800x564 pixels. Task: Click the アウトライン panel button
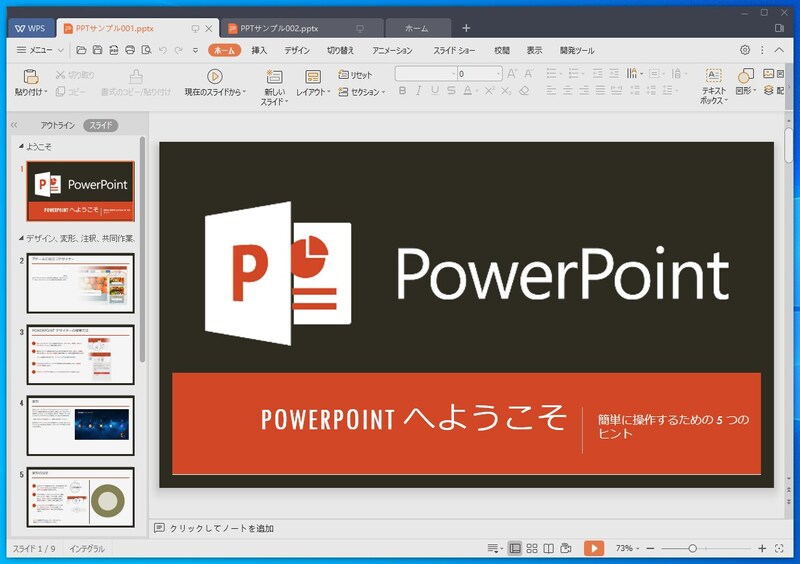coord(57,126)
